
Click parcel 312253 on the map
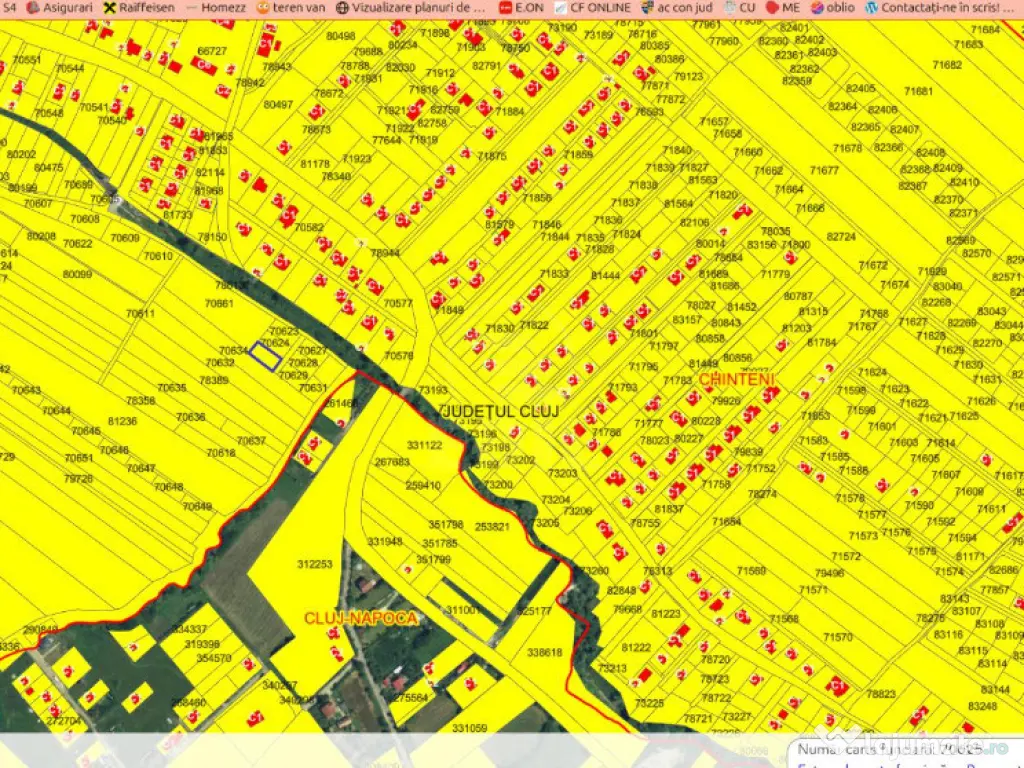click(x=314, y=564)
